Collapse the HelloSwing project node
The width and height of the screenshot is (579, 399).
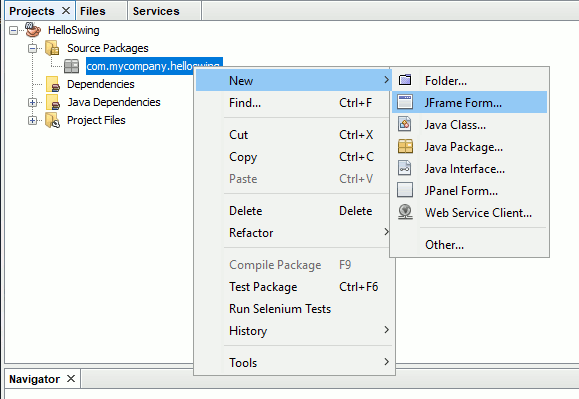click(13, 30)
